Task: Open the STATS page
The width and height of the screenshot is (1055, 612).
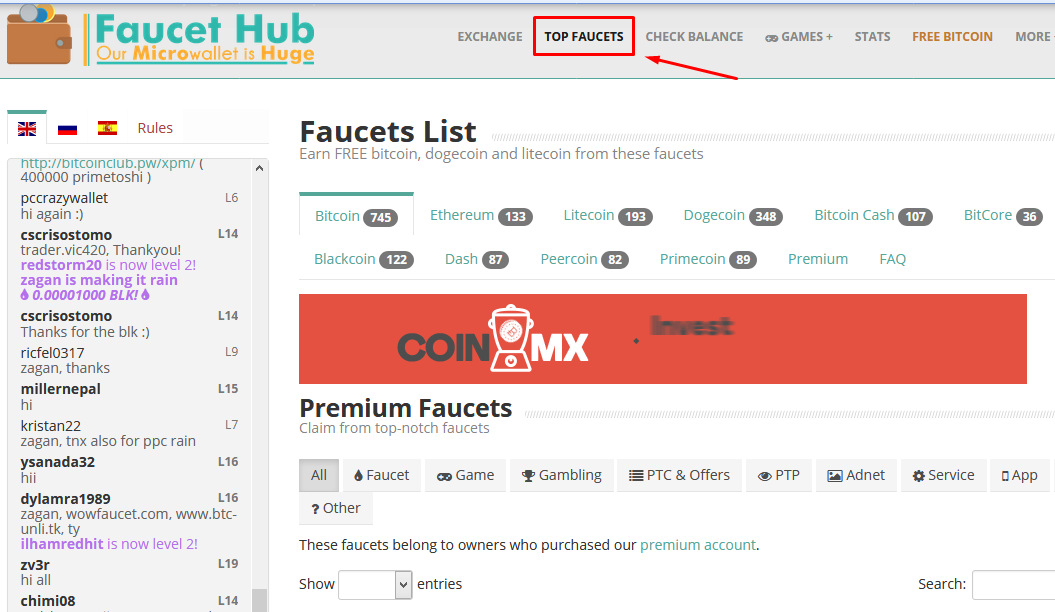Action: coord(872,37)
